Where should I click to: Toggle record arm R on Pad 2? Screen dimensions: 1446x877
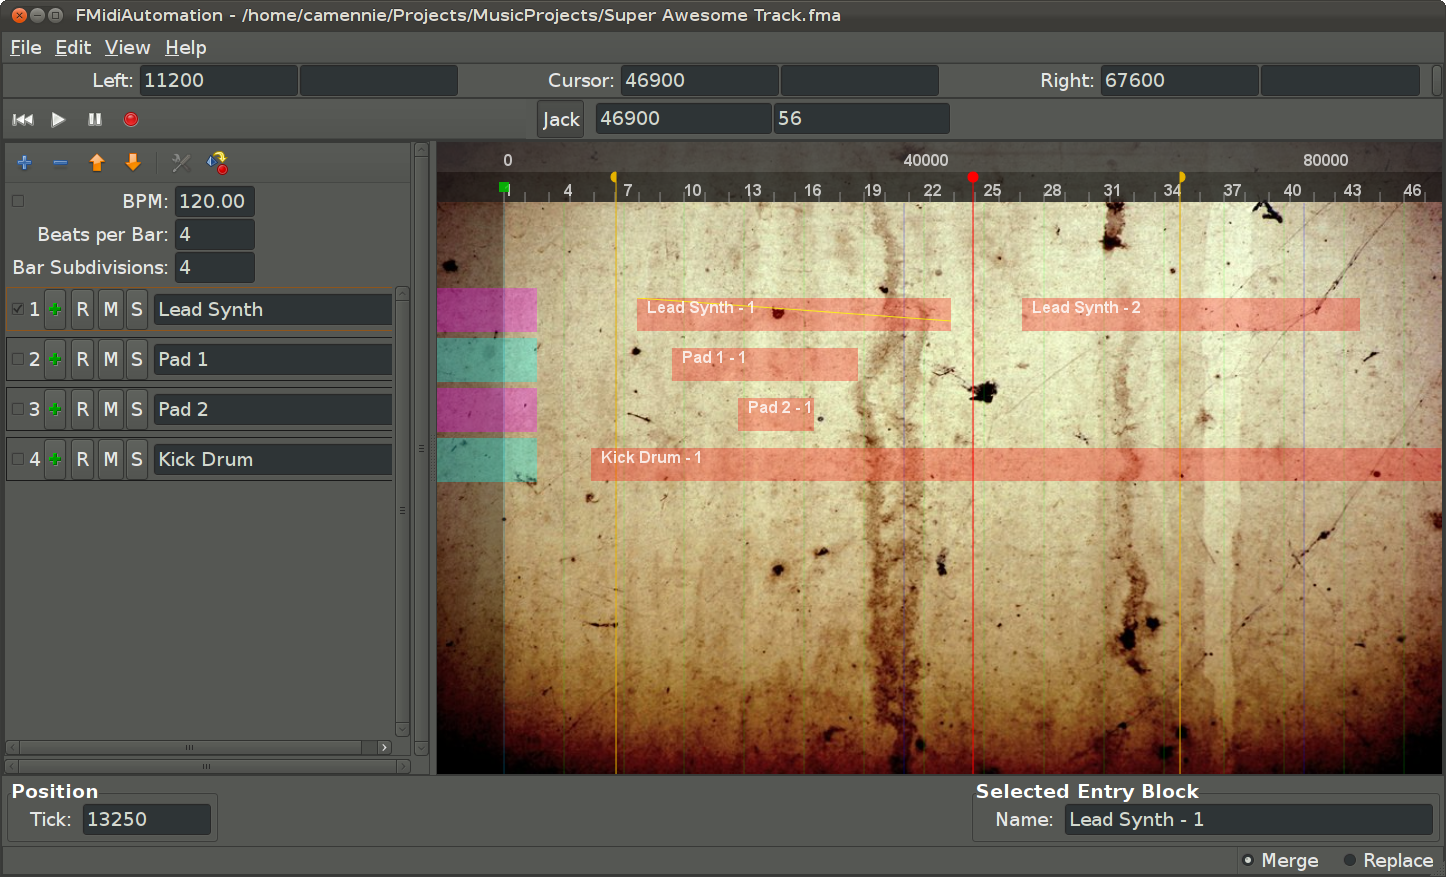(83, 410)
